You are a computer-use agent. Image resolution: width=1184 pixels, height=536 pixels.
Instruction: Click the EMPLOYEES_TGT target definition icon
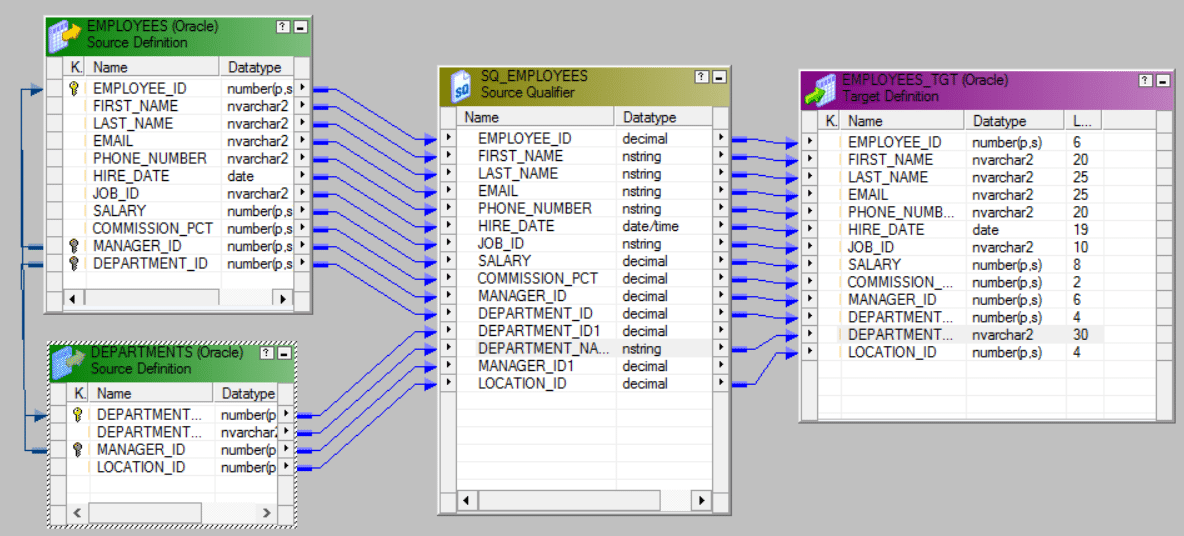(820, 88)
